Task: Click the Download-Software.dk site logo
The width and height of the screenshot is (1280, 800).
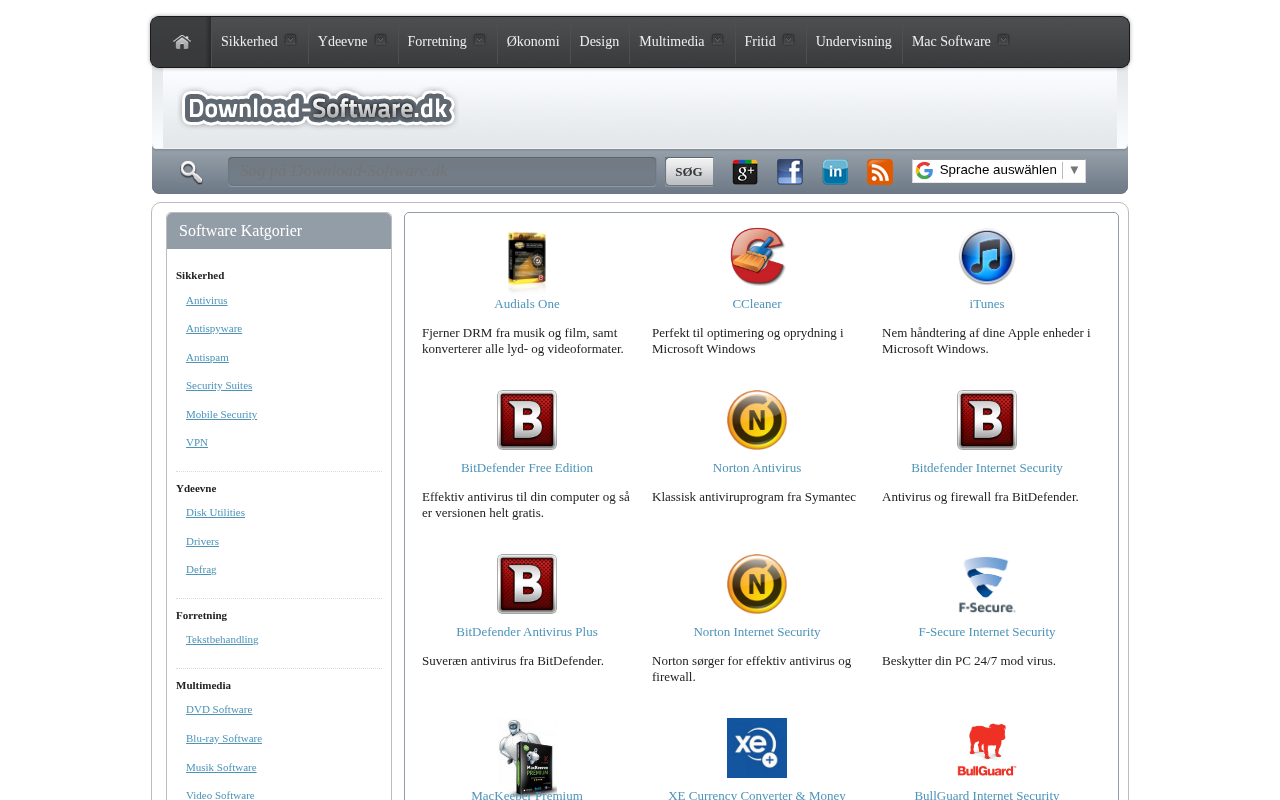Action: (318, 108)
